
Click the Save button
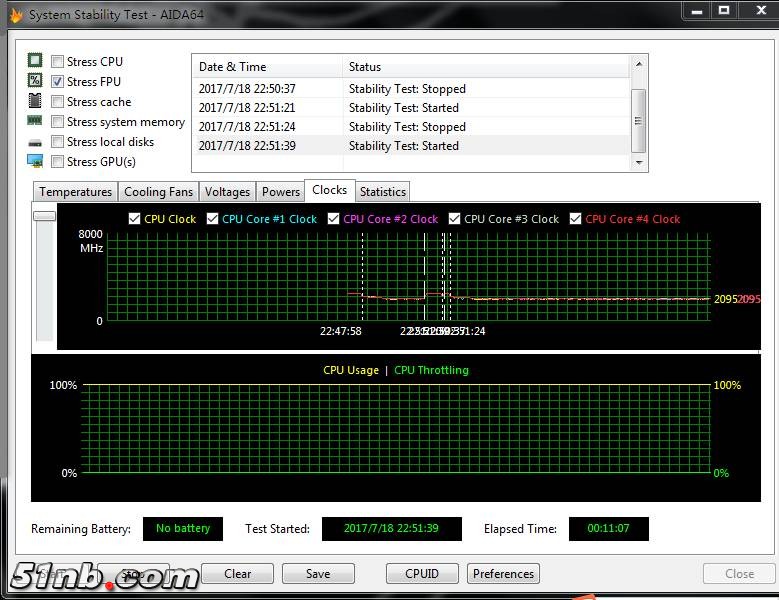click(318, 574)
